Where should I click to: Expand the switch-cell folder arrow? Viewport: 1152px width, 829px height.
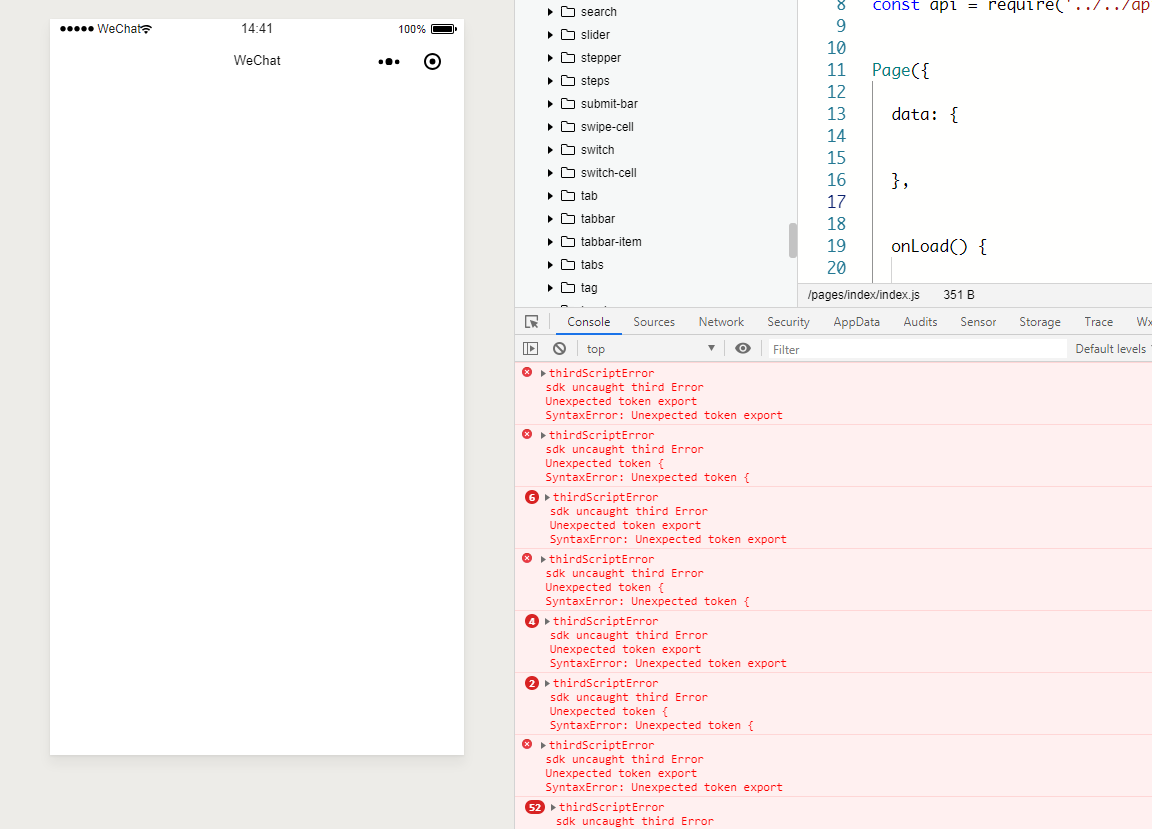coord(550,173)
